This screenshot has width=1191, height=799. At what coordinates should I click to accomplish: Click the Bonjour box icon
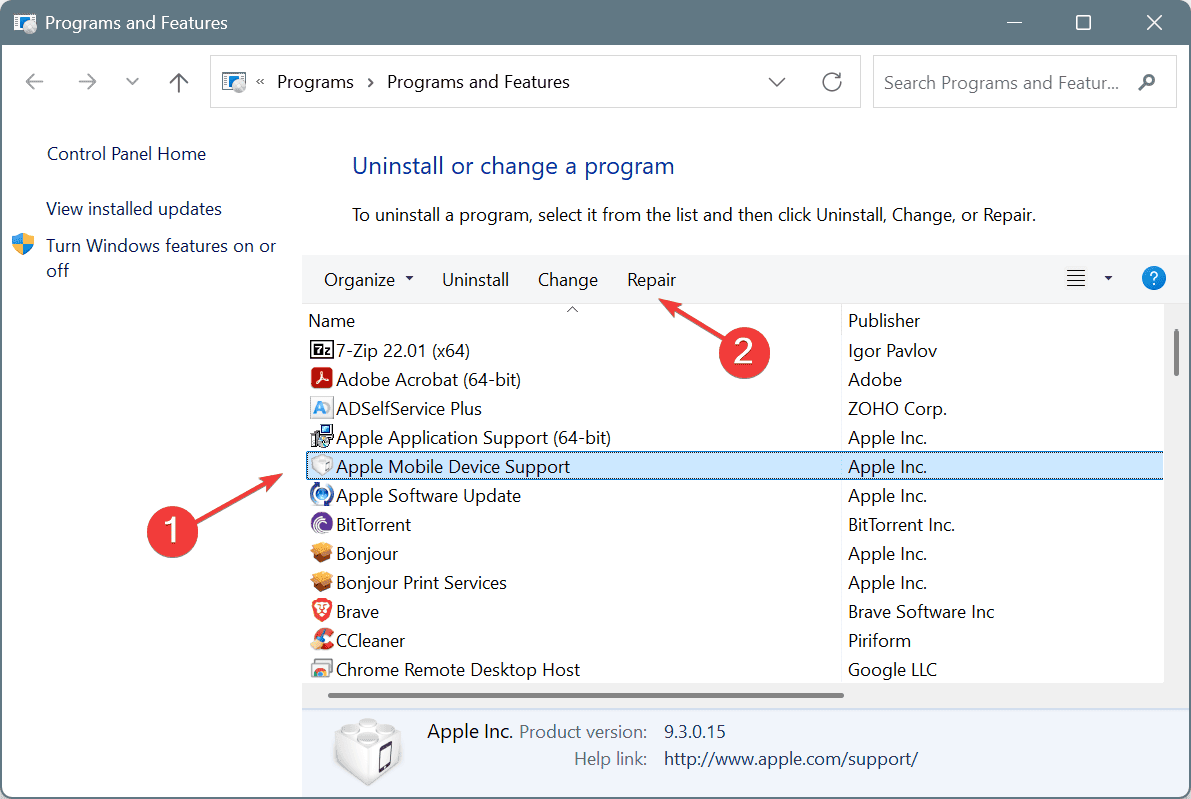pos(322,552)
